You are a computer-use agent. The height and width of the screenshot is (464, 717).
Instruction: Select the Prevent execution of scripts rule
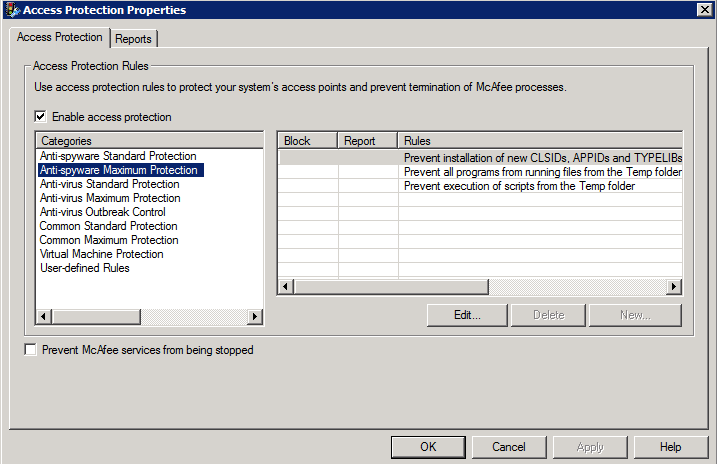click(519, 186)
